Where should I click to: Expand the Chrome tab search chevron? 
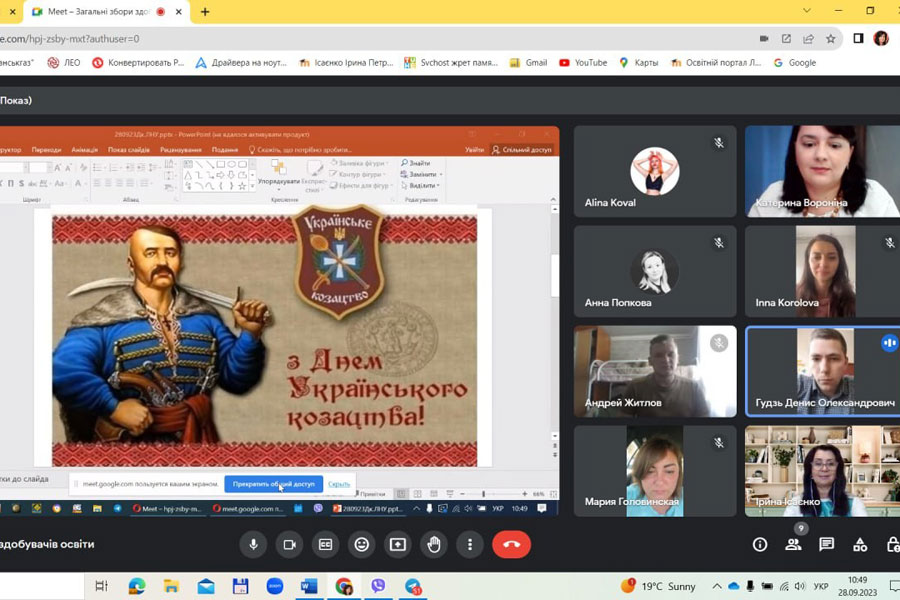pos(807,11)
